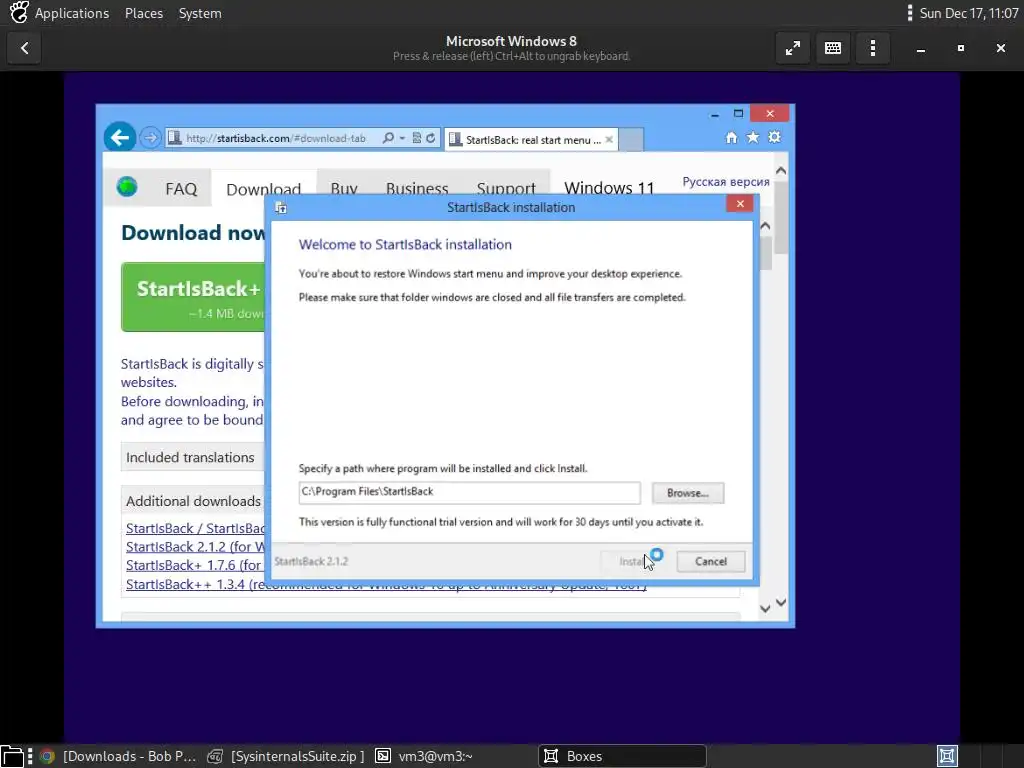The width and height of the screenshot is (1024, 768).
Task: Click the inner scrollbar up arrow
Action: pyautogui.click(x=765, y=226)
